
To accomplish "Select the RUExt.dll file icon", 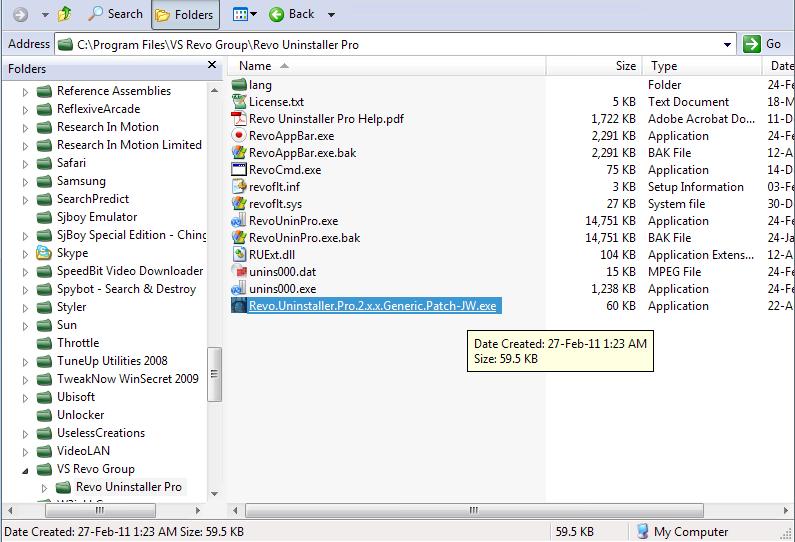I will (239, 255).
